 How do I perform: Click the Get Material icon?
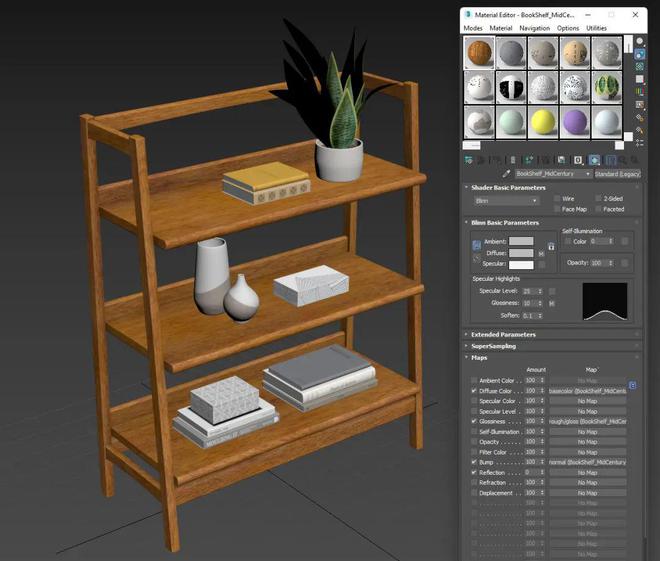click(x=467, y=159)
